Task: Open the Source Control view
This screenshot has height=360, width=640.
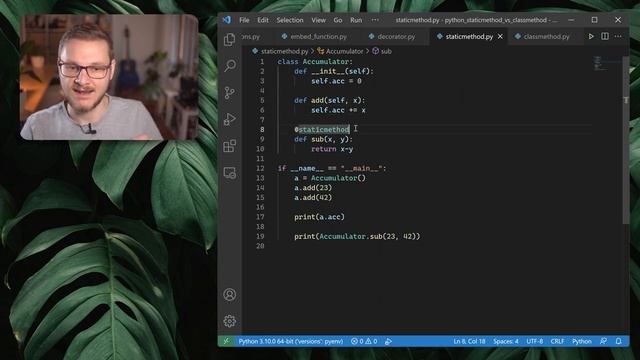Action: 230,93
